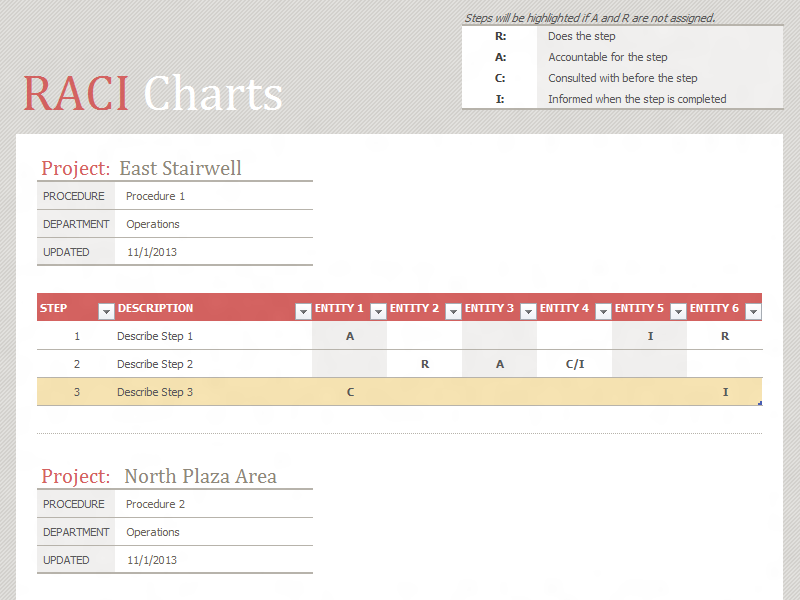Screen dimensions: 800x600
Task: Click the PROCEDURE label under East Stairwell
Action: (73, 196)
